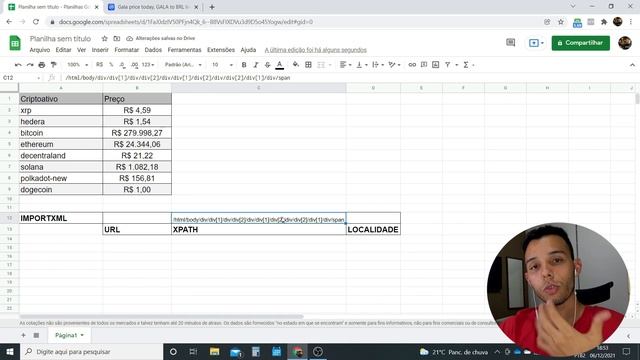This screenshot has width=640, height=360.
Task: Insert a comment from toolbar
Action: pyautogui.click(x=424, y=65)
